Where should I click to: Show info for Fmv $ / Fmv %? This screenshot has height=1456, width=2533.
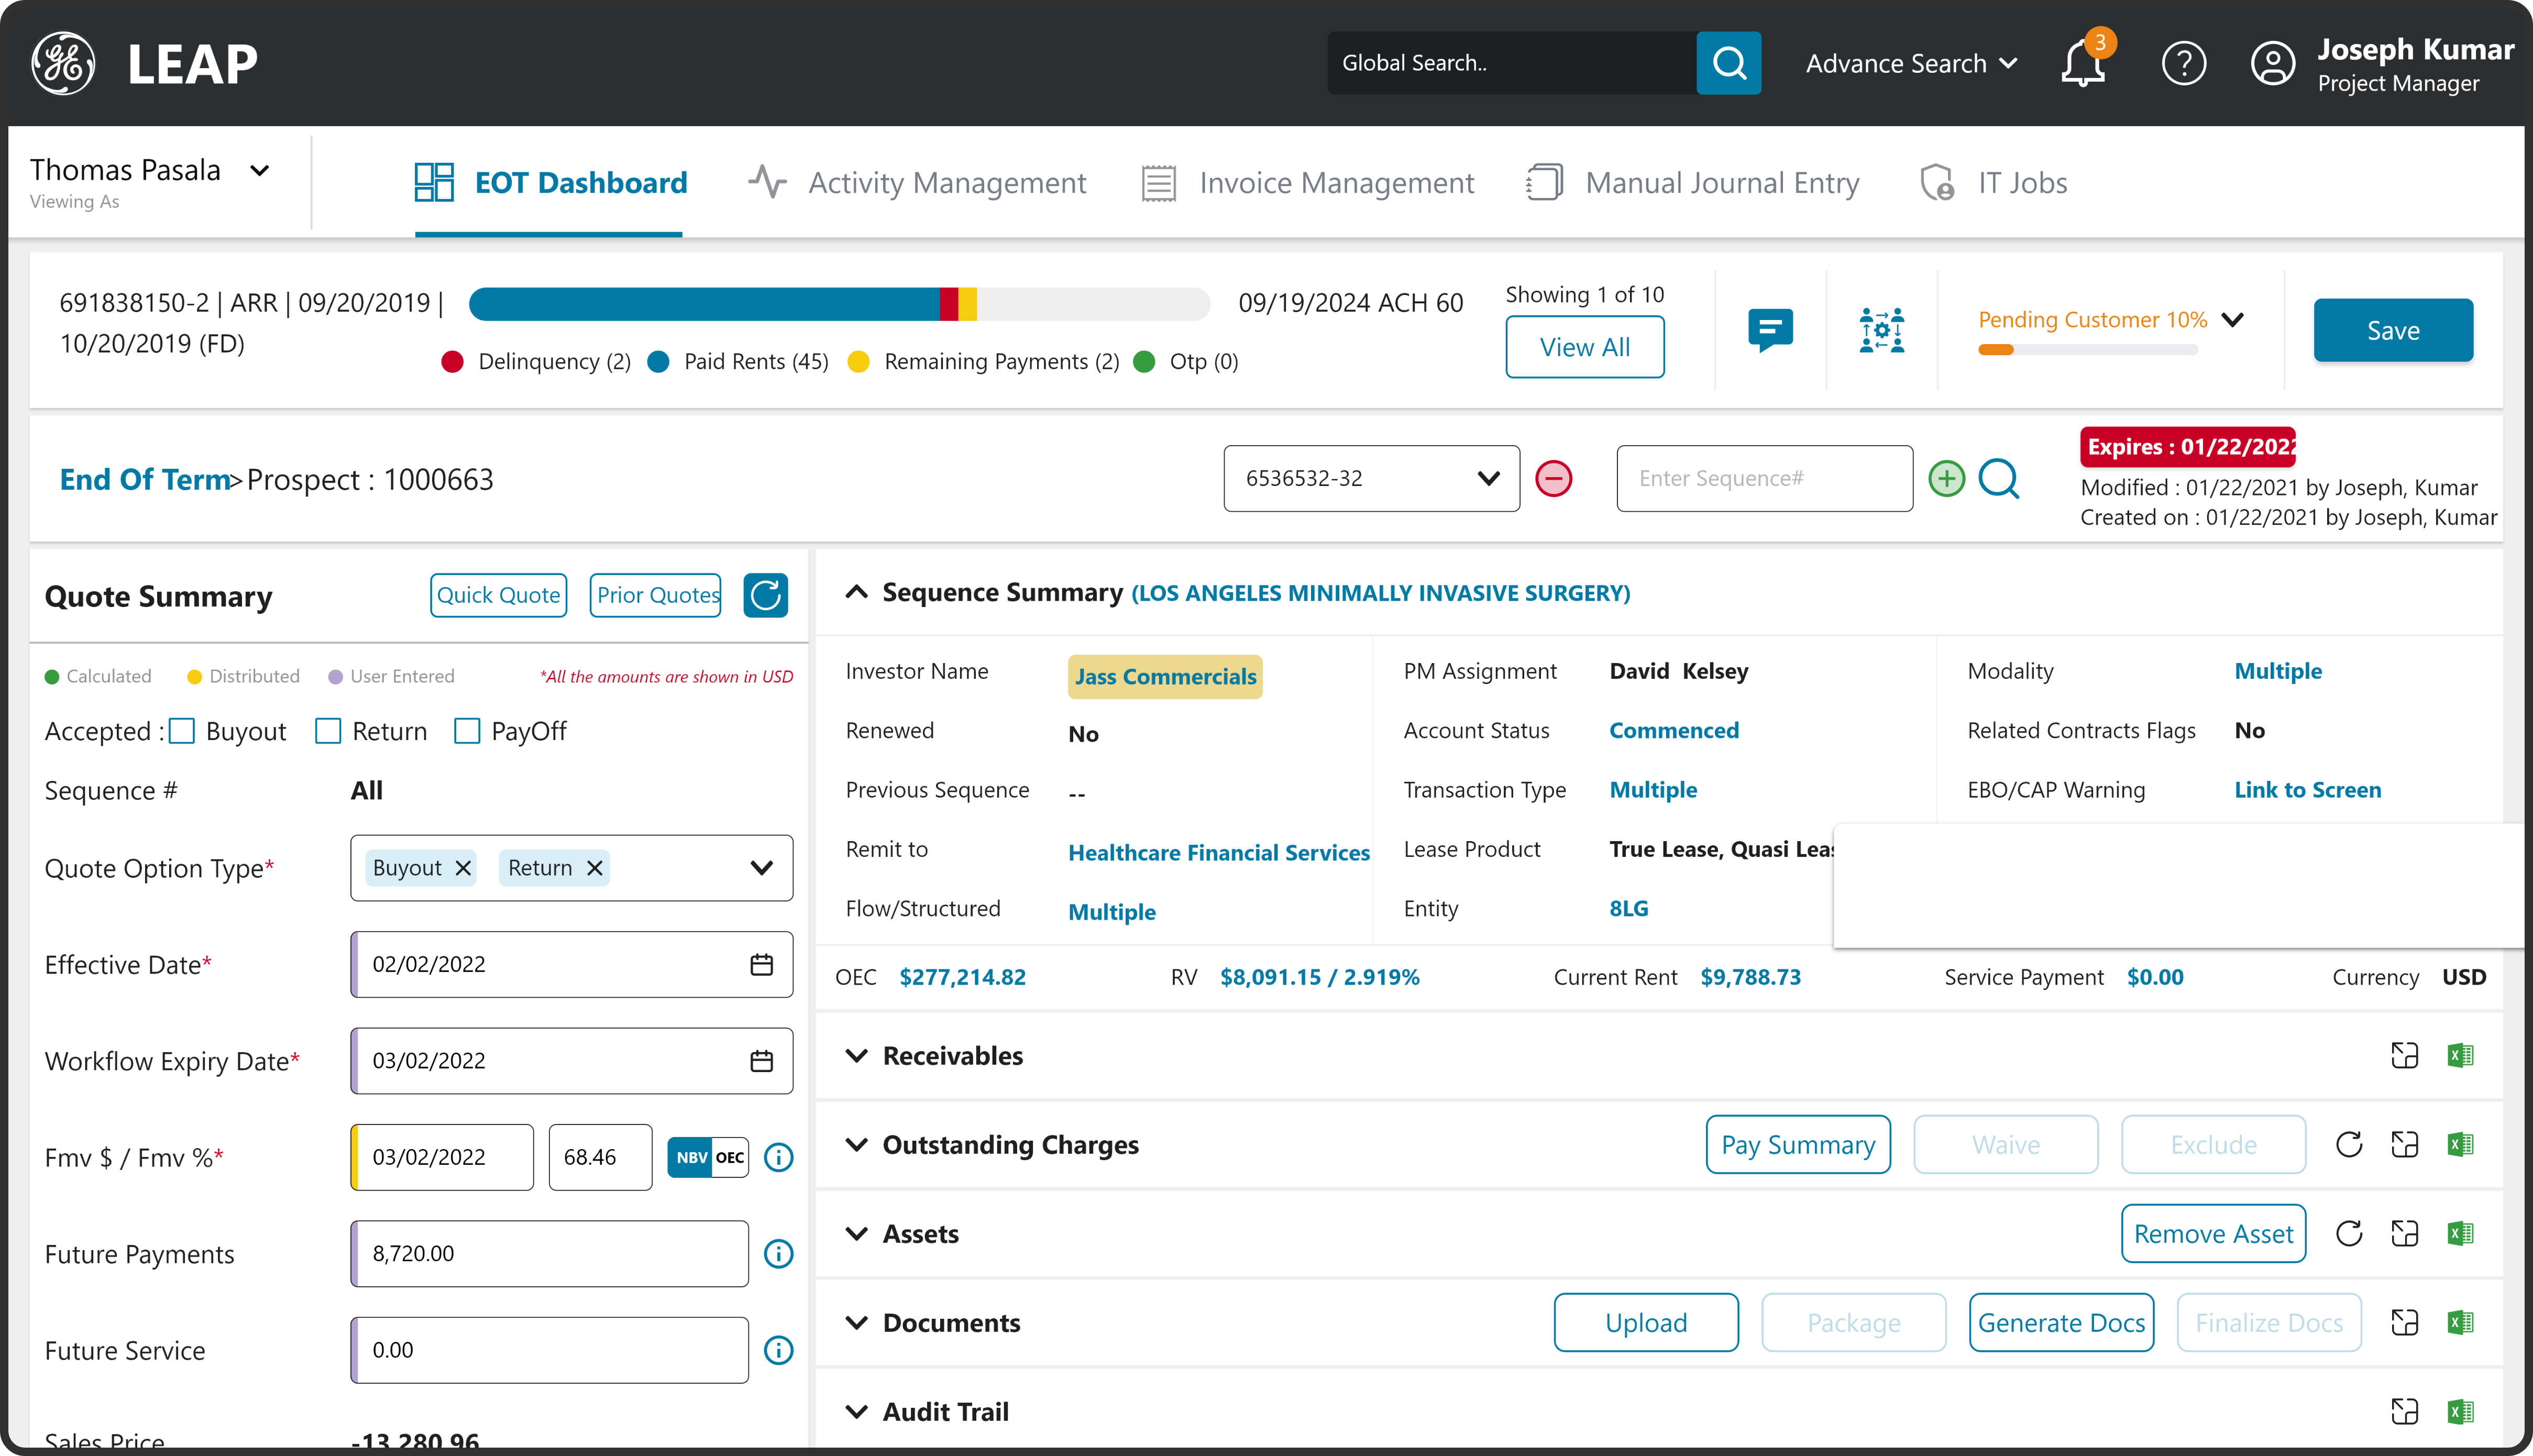point(778,1157)
